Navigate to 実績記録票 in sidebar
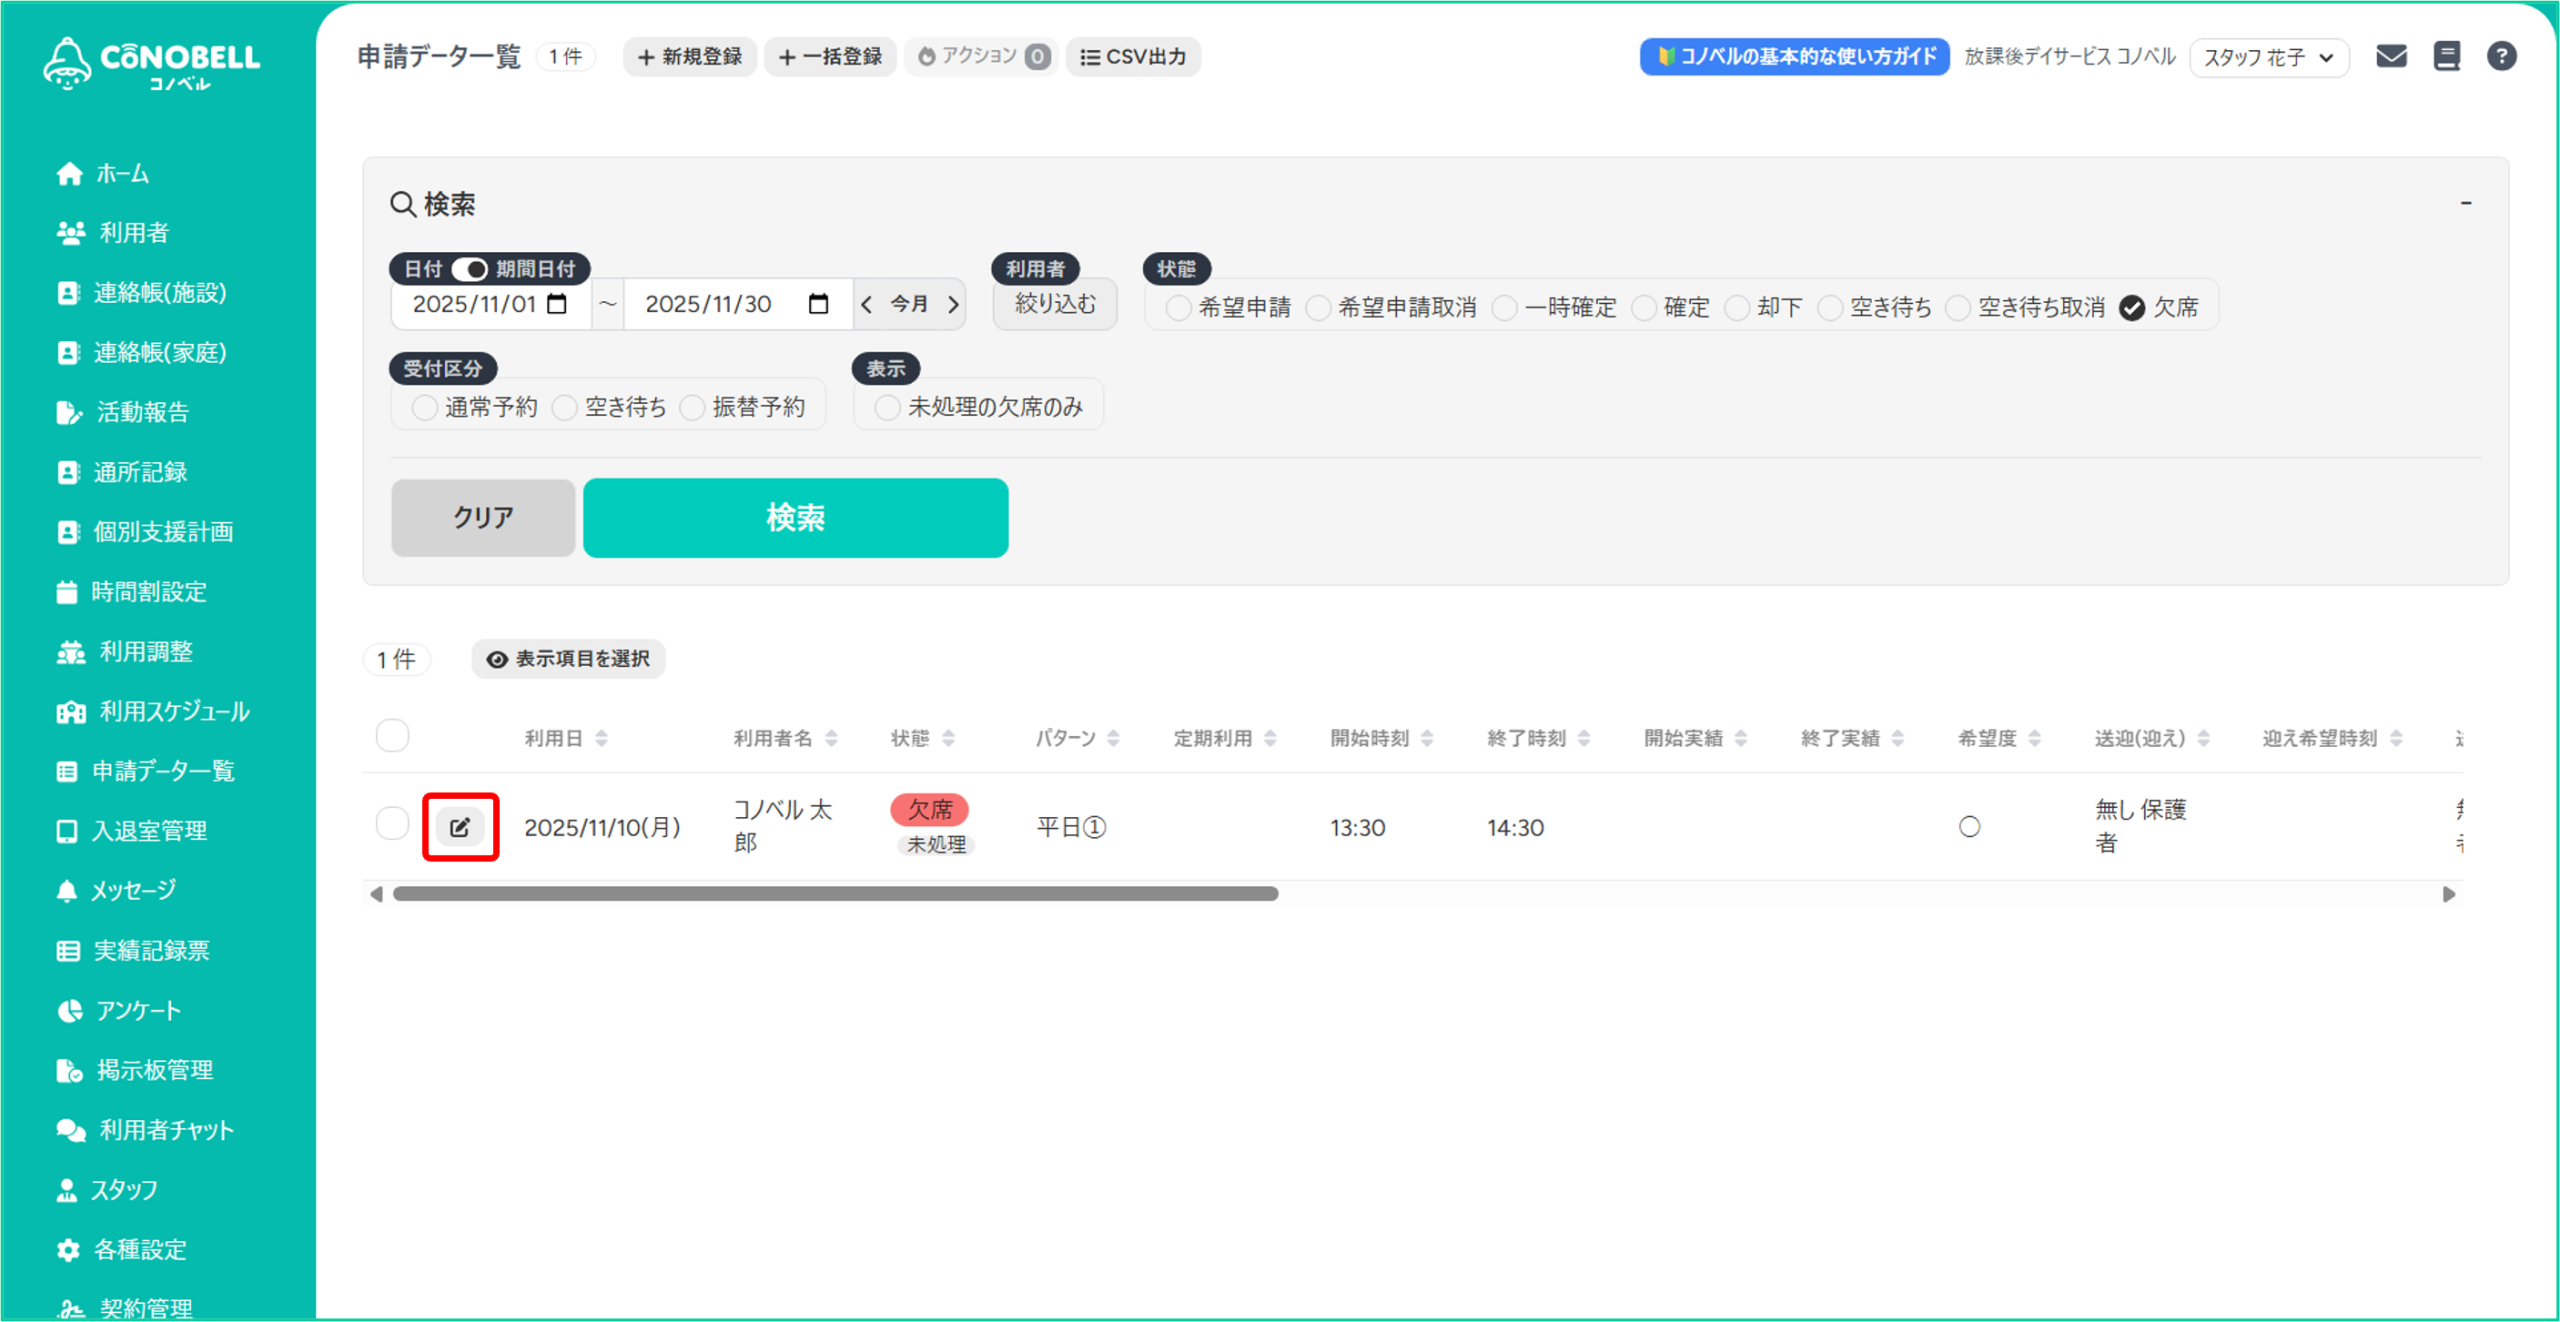 click(x=151, y=950)
